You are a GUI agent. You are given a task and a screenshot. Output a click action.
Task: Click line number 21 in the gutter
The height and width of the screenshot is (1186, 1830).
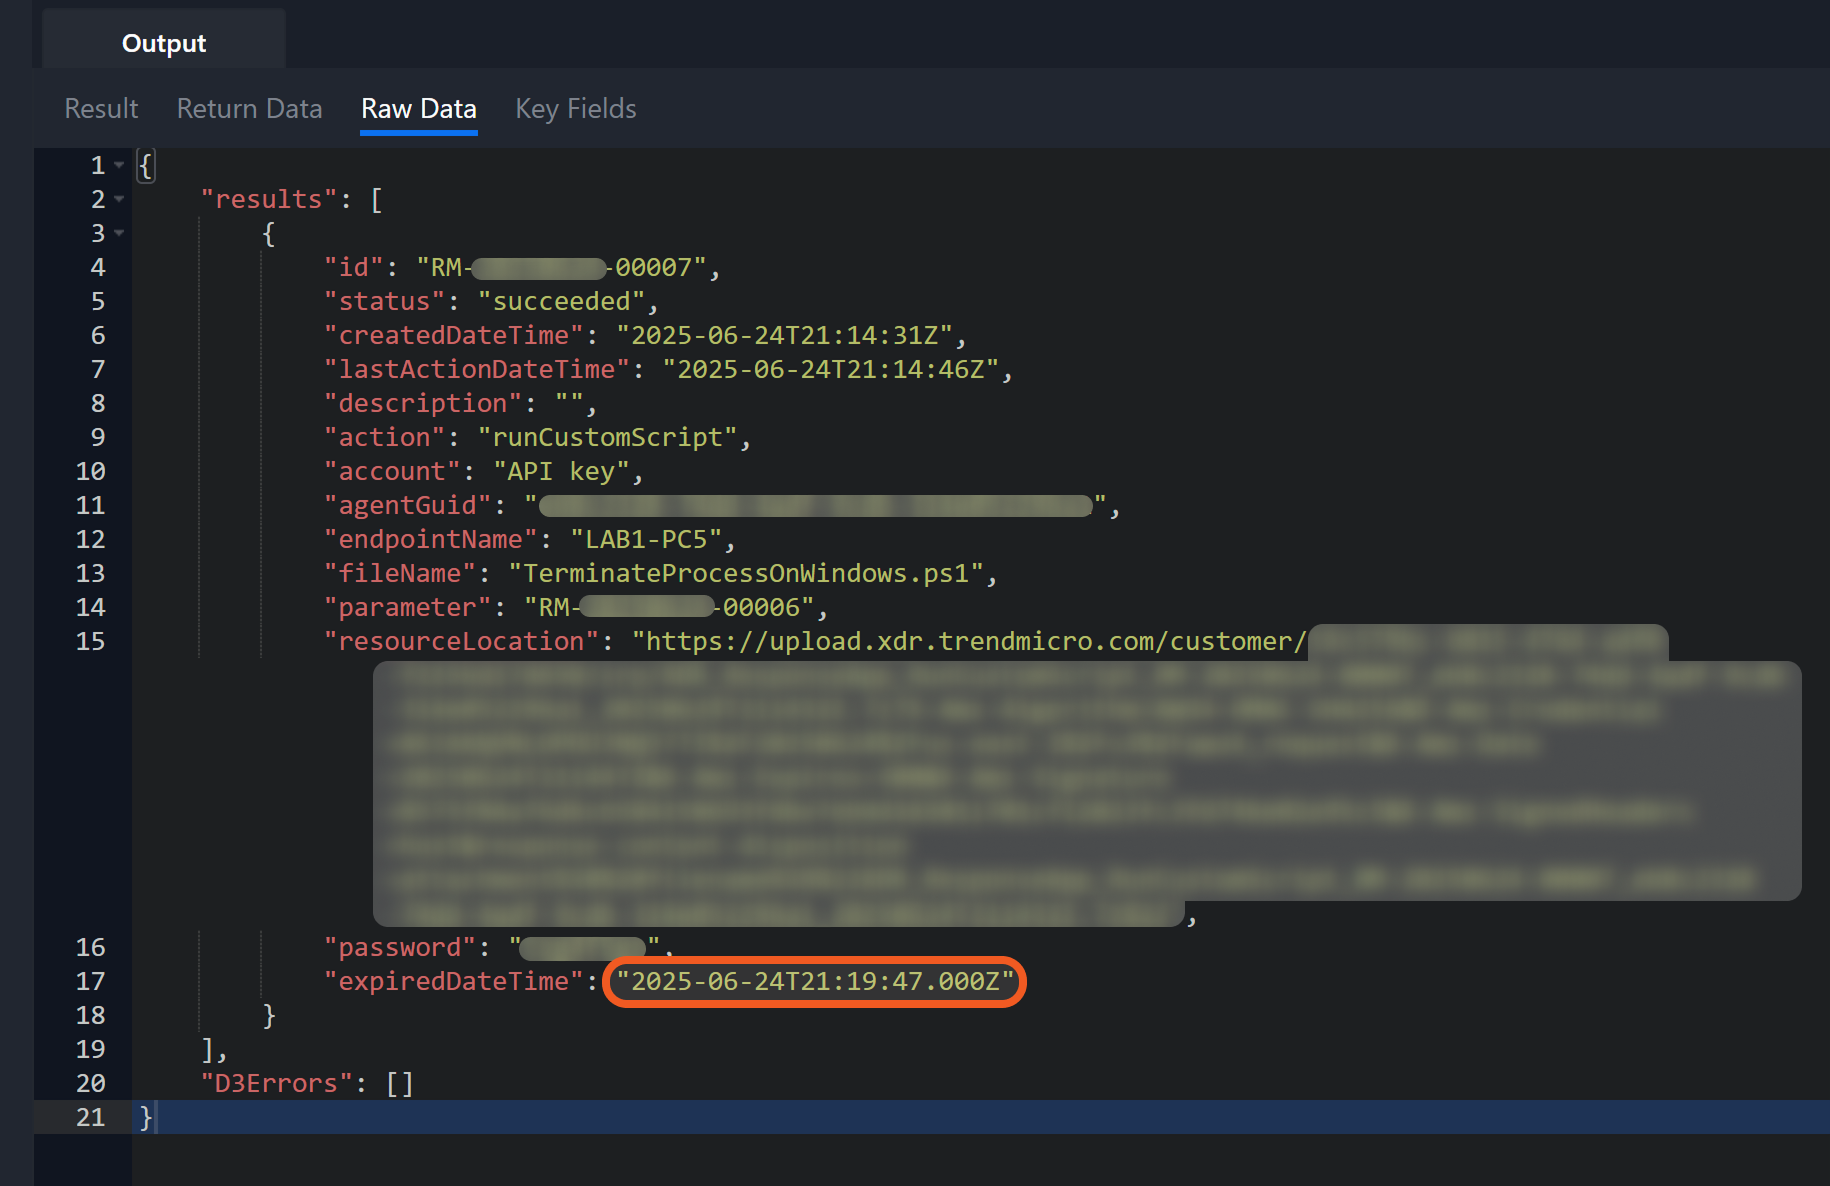click(90, 1117)
